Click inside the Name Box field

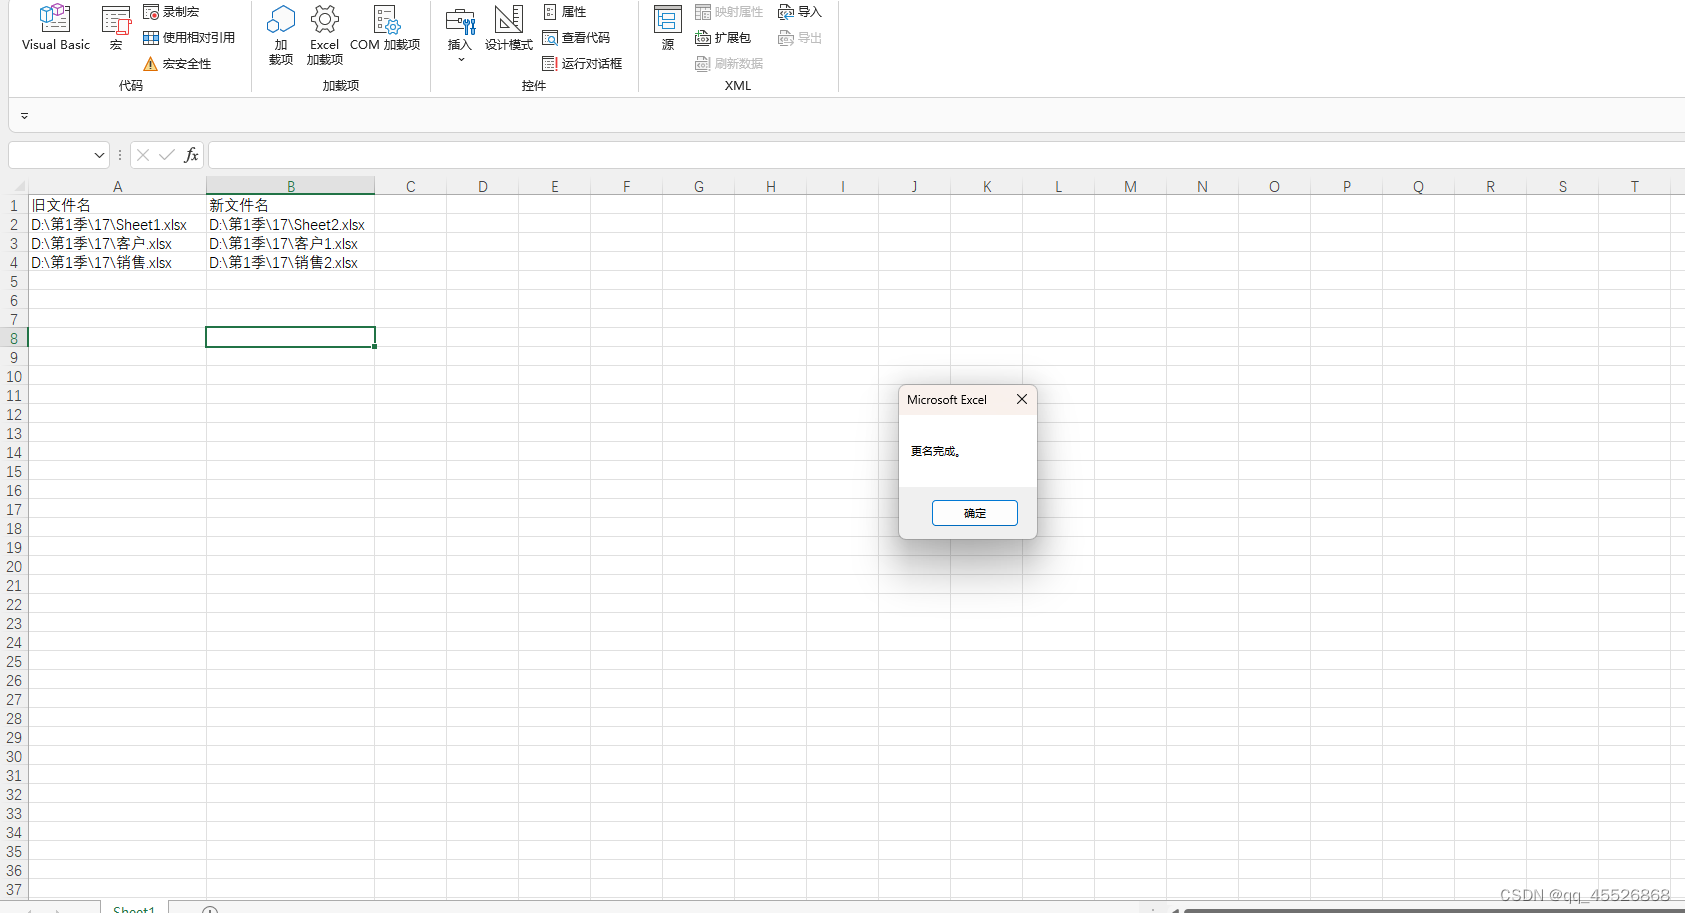pyautogui.click(x=50, y=155)
